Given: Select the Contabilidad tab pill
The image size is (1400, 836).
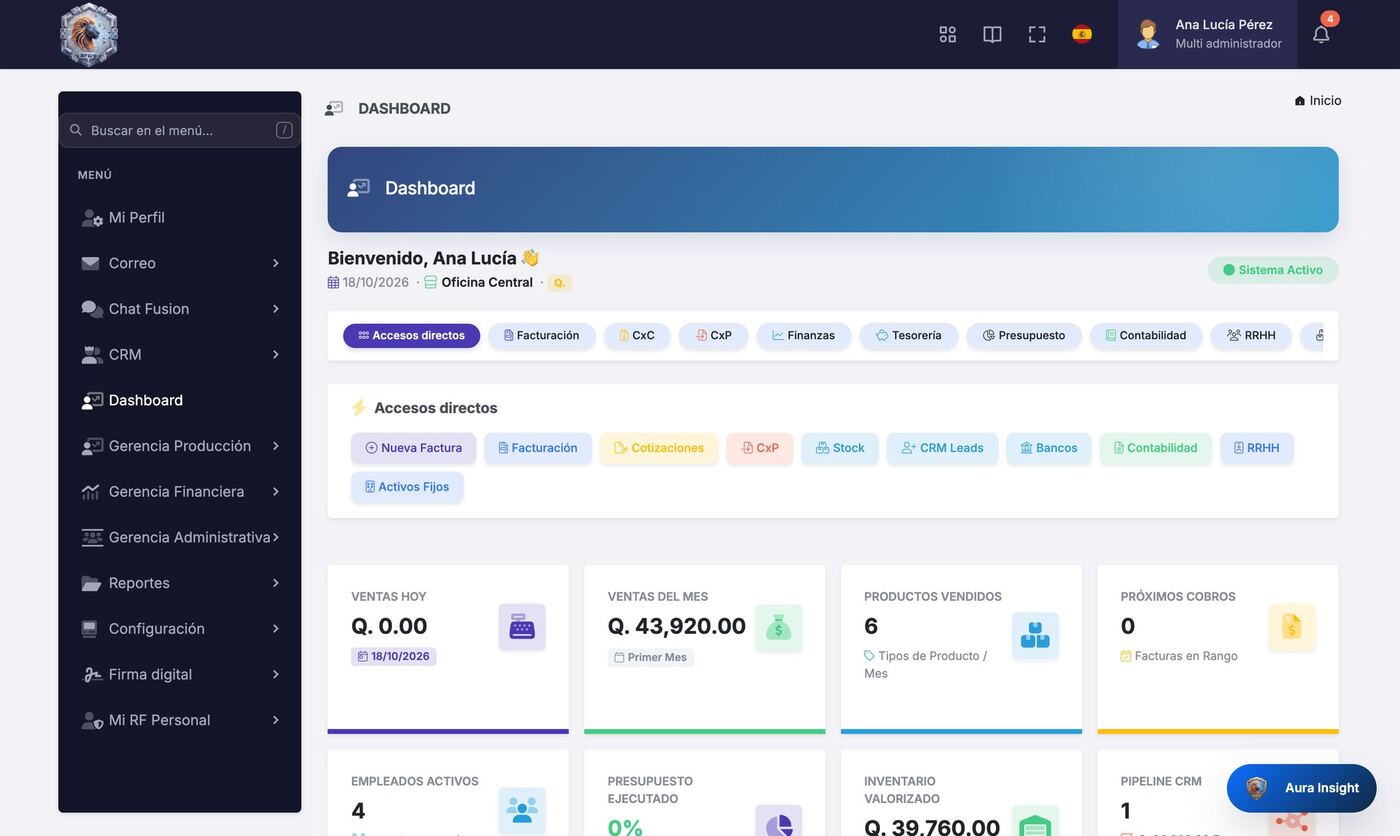Looking at the screenshot, I should coord(1146,336).
